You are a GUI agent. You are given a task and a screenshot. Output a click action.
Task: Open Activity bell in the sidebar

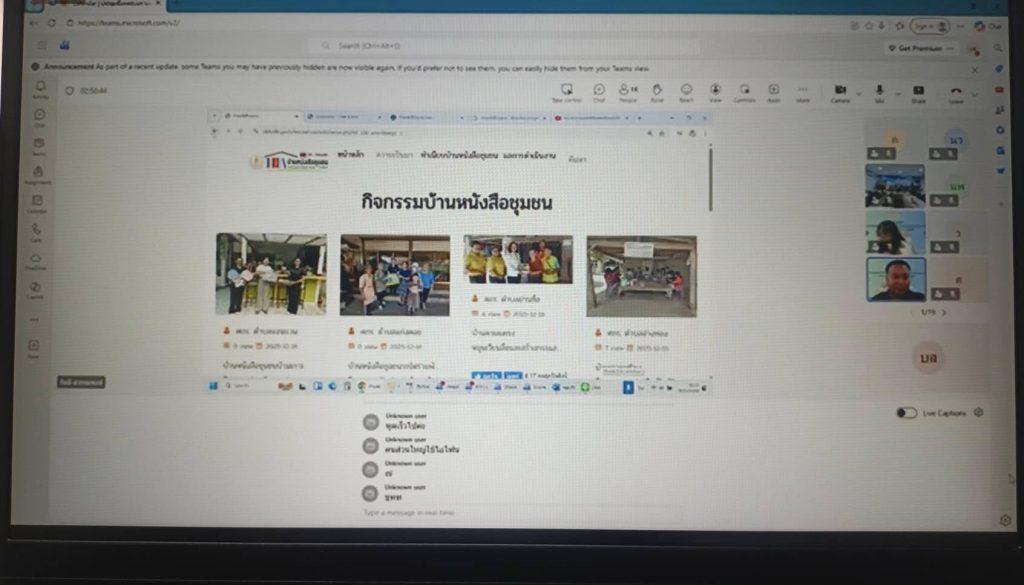[x=39, y=88]
